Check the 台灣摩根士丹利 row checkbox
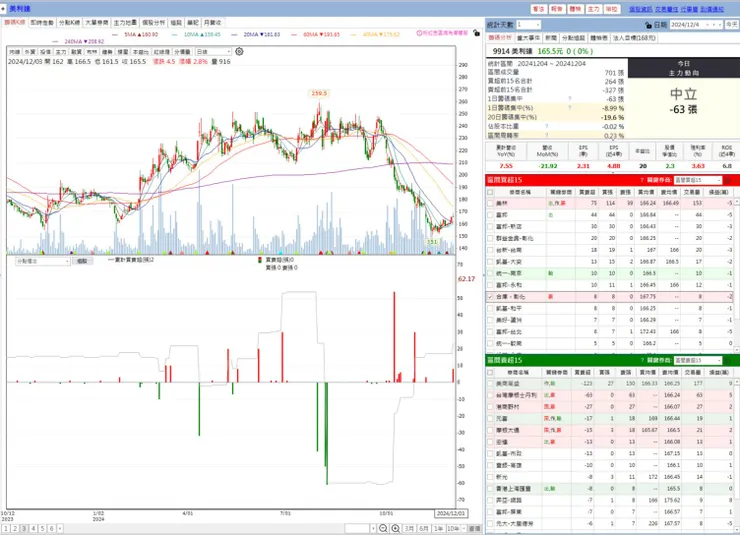The image size is (740, 535). (490, 395)
